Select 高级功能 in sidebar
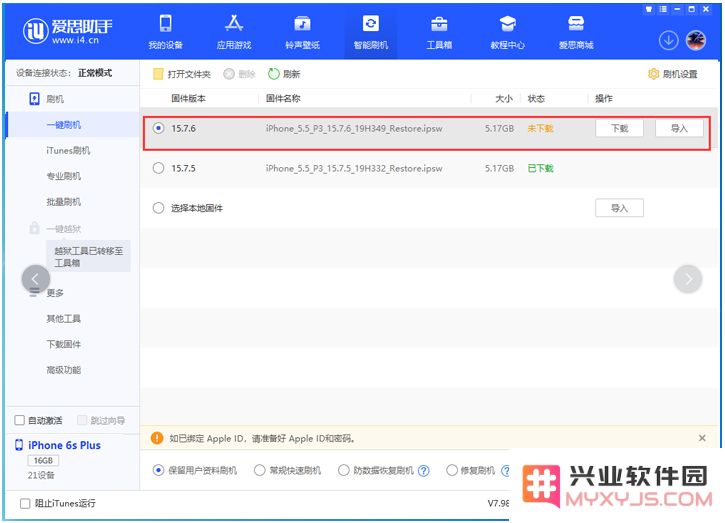Screen dimensions: 725x523 [63, 370]
